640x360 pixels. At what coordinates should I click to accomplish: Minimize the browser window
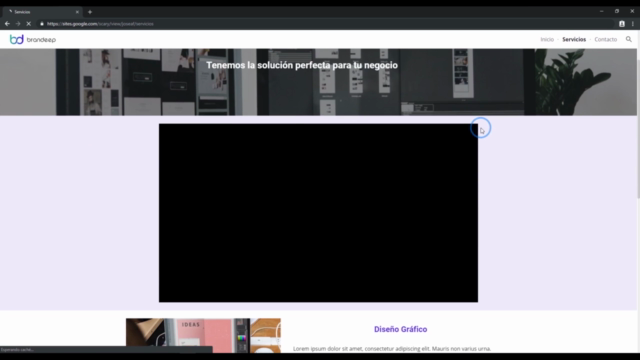(x=602, y=11)
